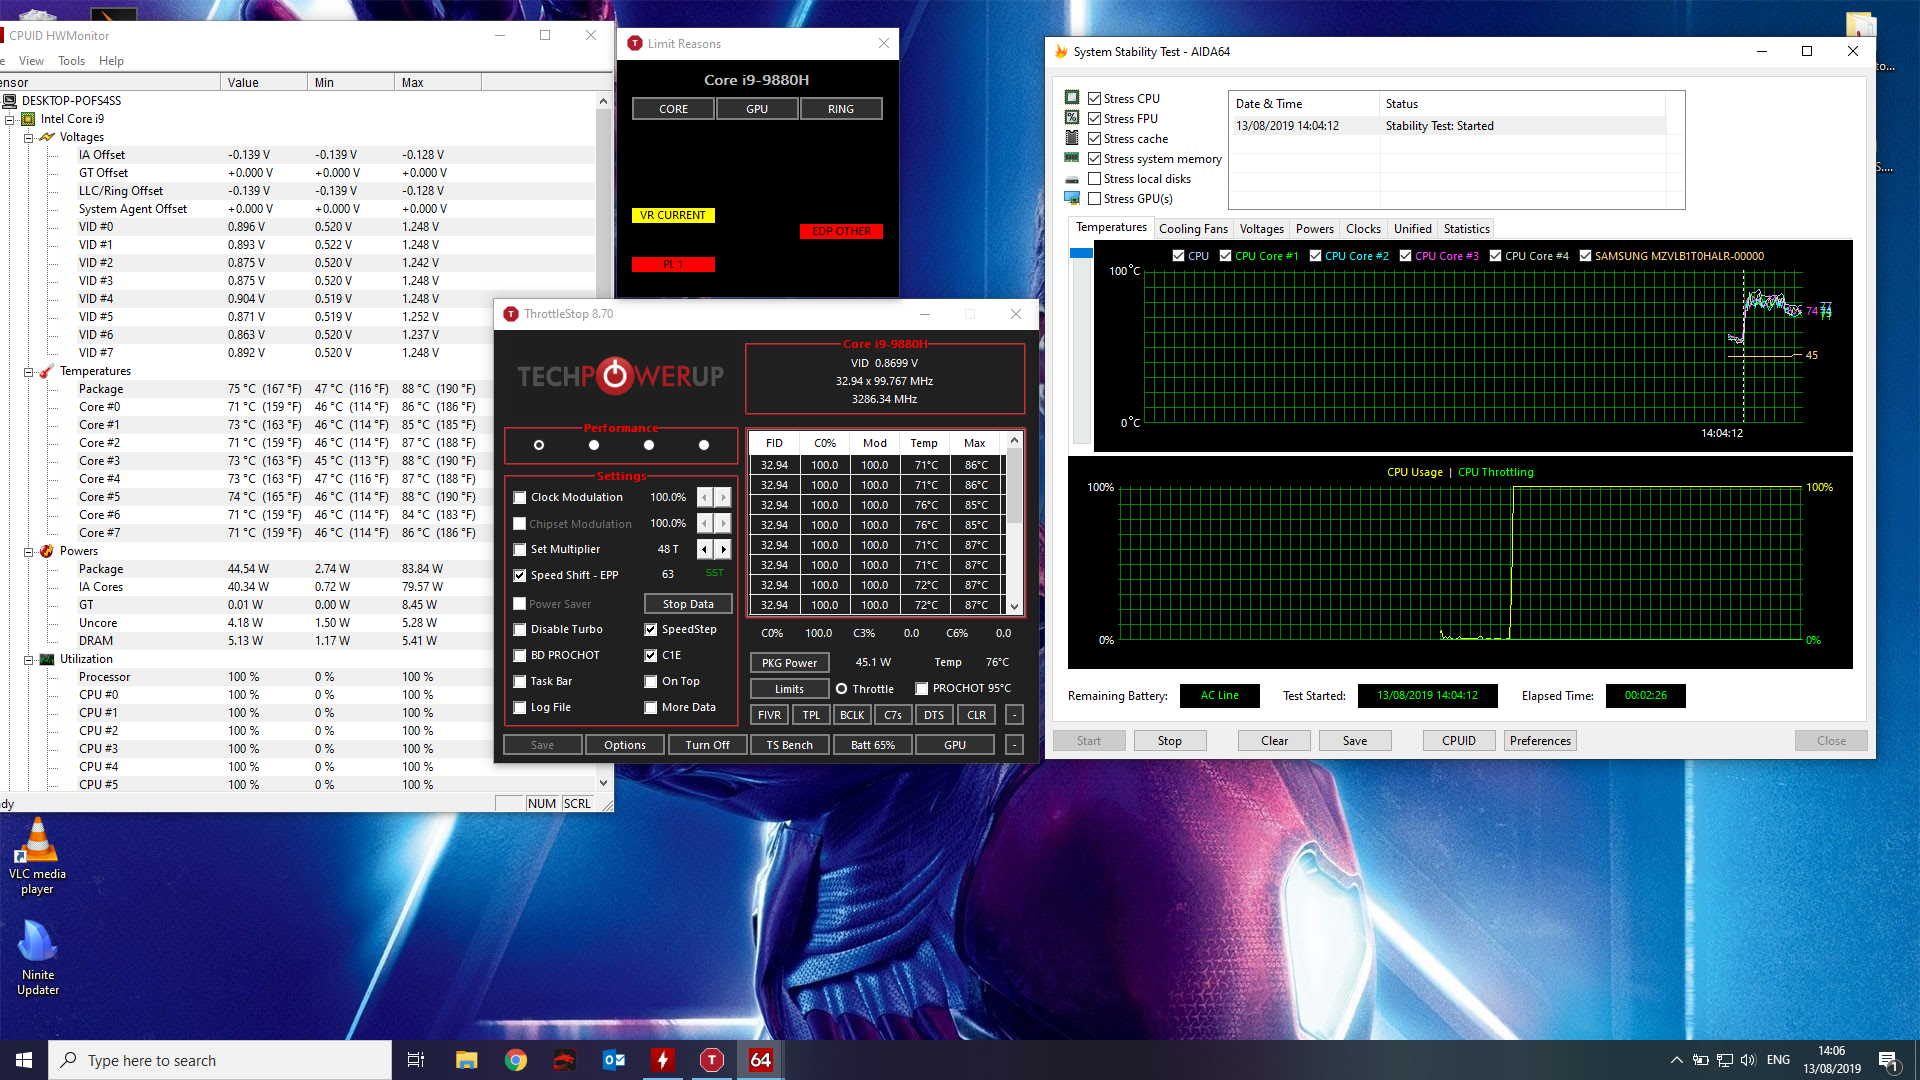Click Turn Off in ThrottleStop
Image resolution: width=1920 pixels, height=1080 pixels.
tap(707, 745)
